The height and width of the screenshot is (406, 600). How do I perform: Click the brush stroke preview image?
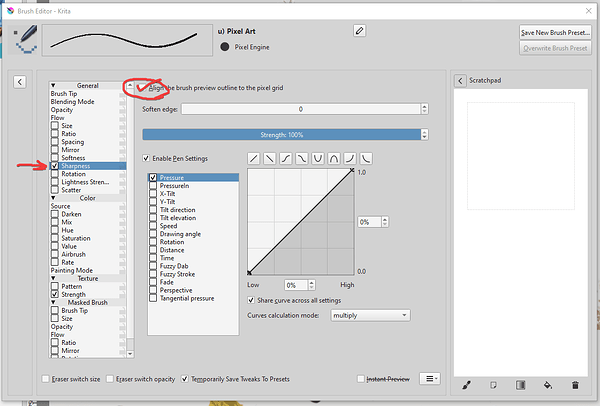point(127,41)
